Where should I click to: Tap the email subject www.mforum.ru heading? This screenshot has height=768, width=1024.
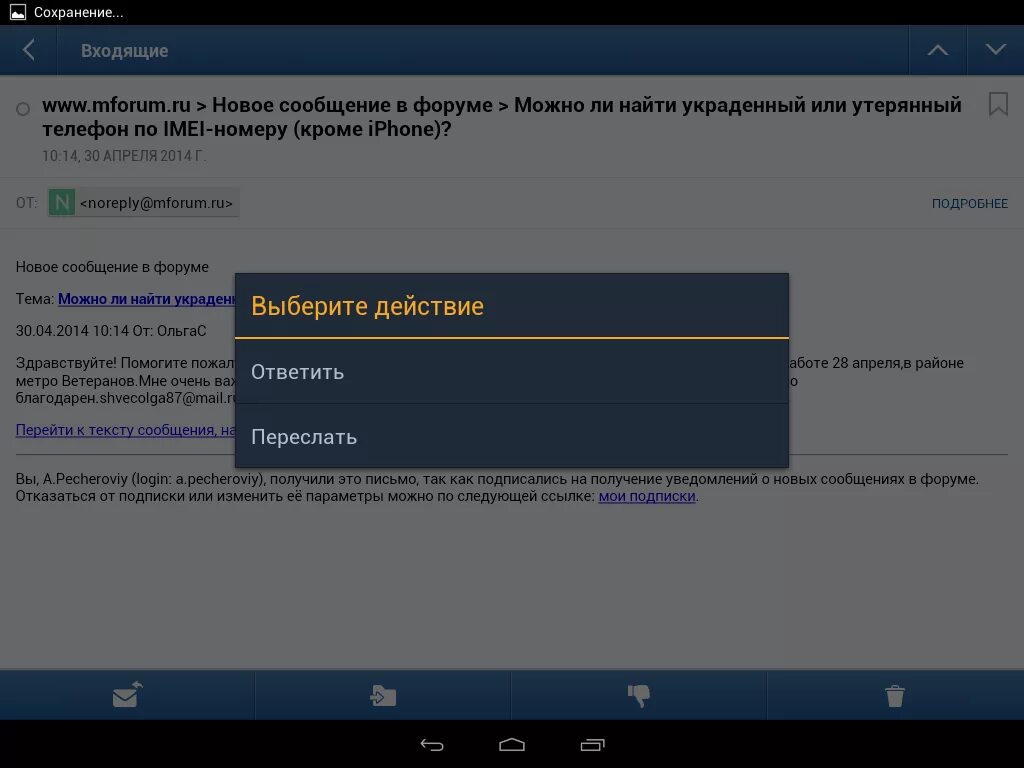click(502, 117)
